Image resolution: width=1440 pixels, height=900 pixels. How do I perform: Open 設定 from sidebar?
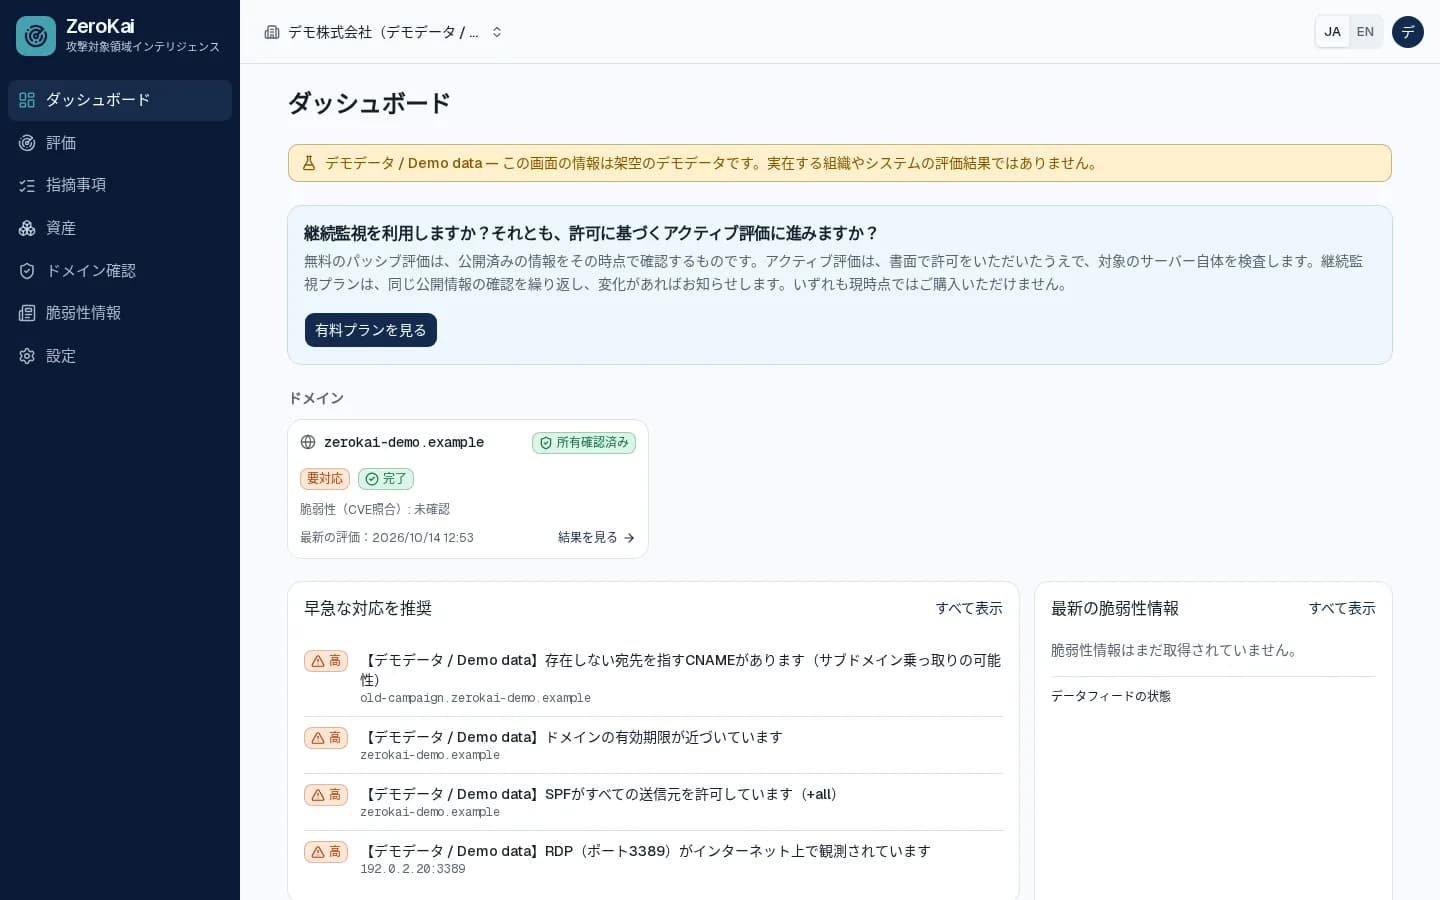[120, 356]
